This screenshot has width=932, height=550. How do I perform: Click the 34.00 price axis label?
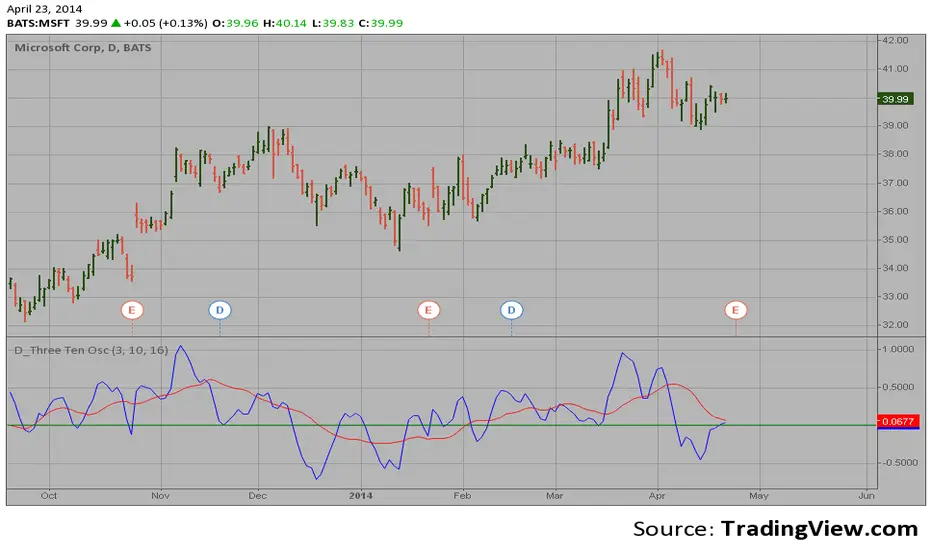tap(896, 268)
